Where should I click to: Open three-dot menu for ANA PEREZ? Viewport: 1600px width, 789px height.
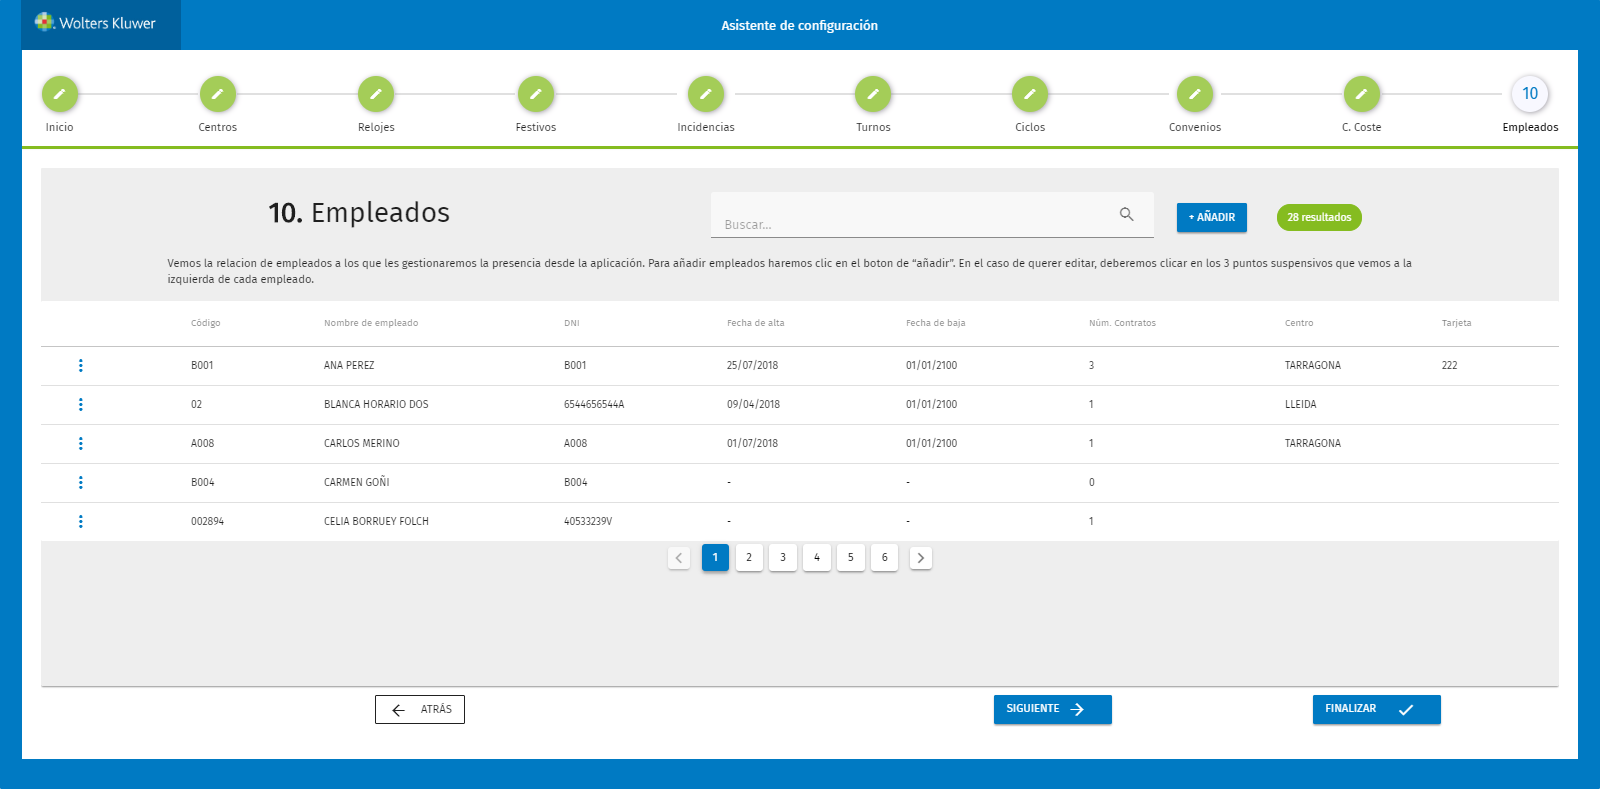click(x=81, y=365)
